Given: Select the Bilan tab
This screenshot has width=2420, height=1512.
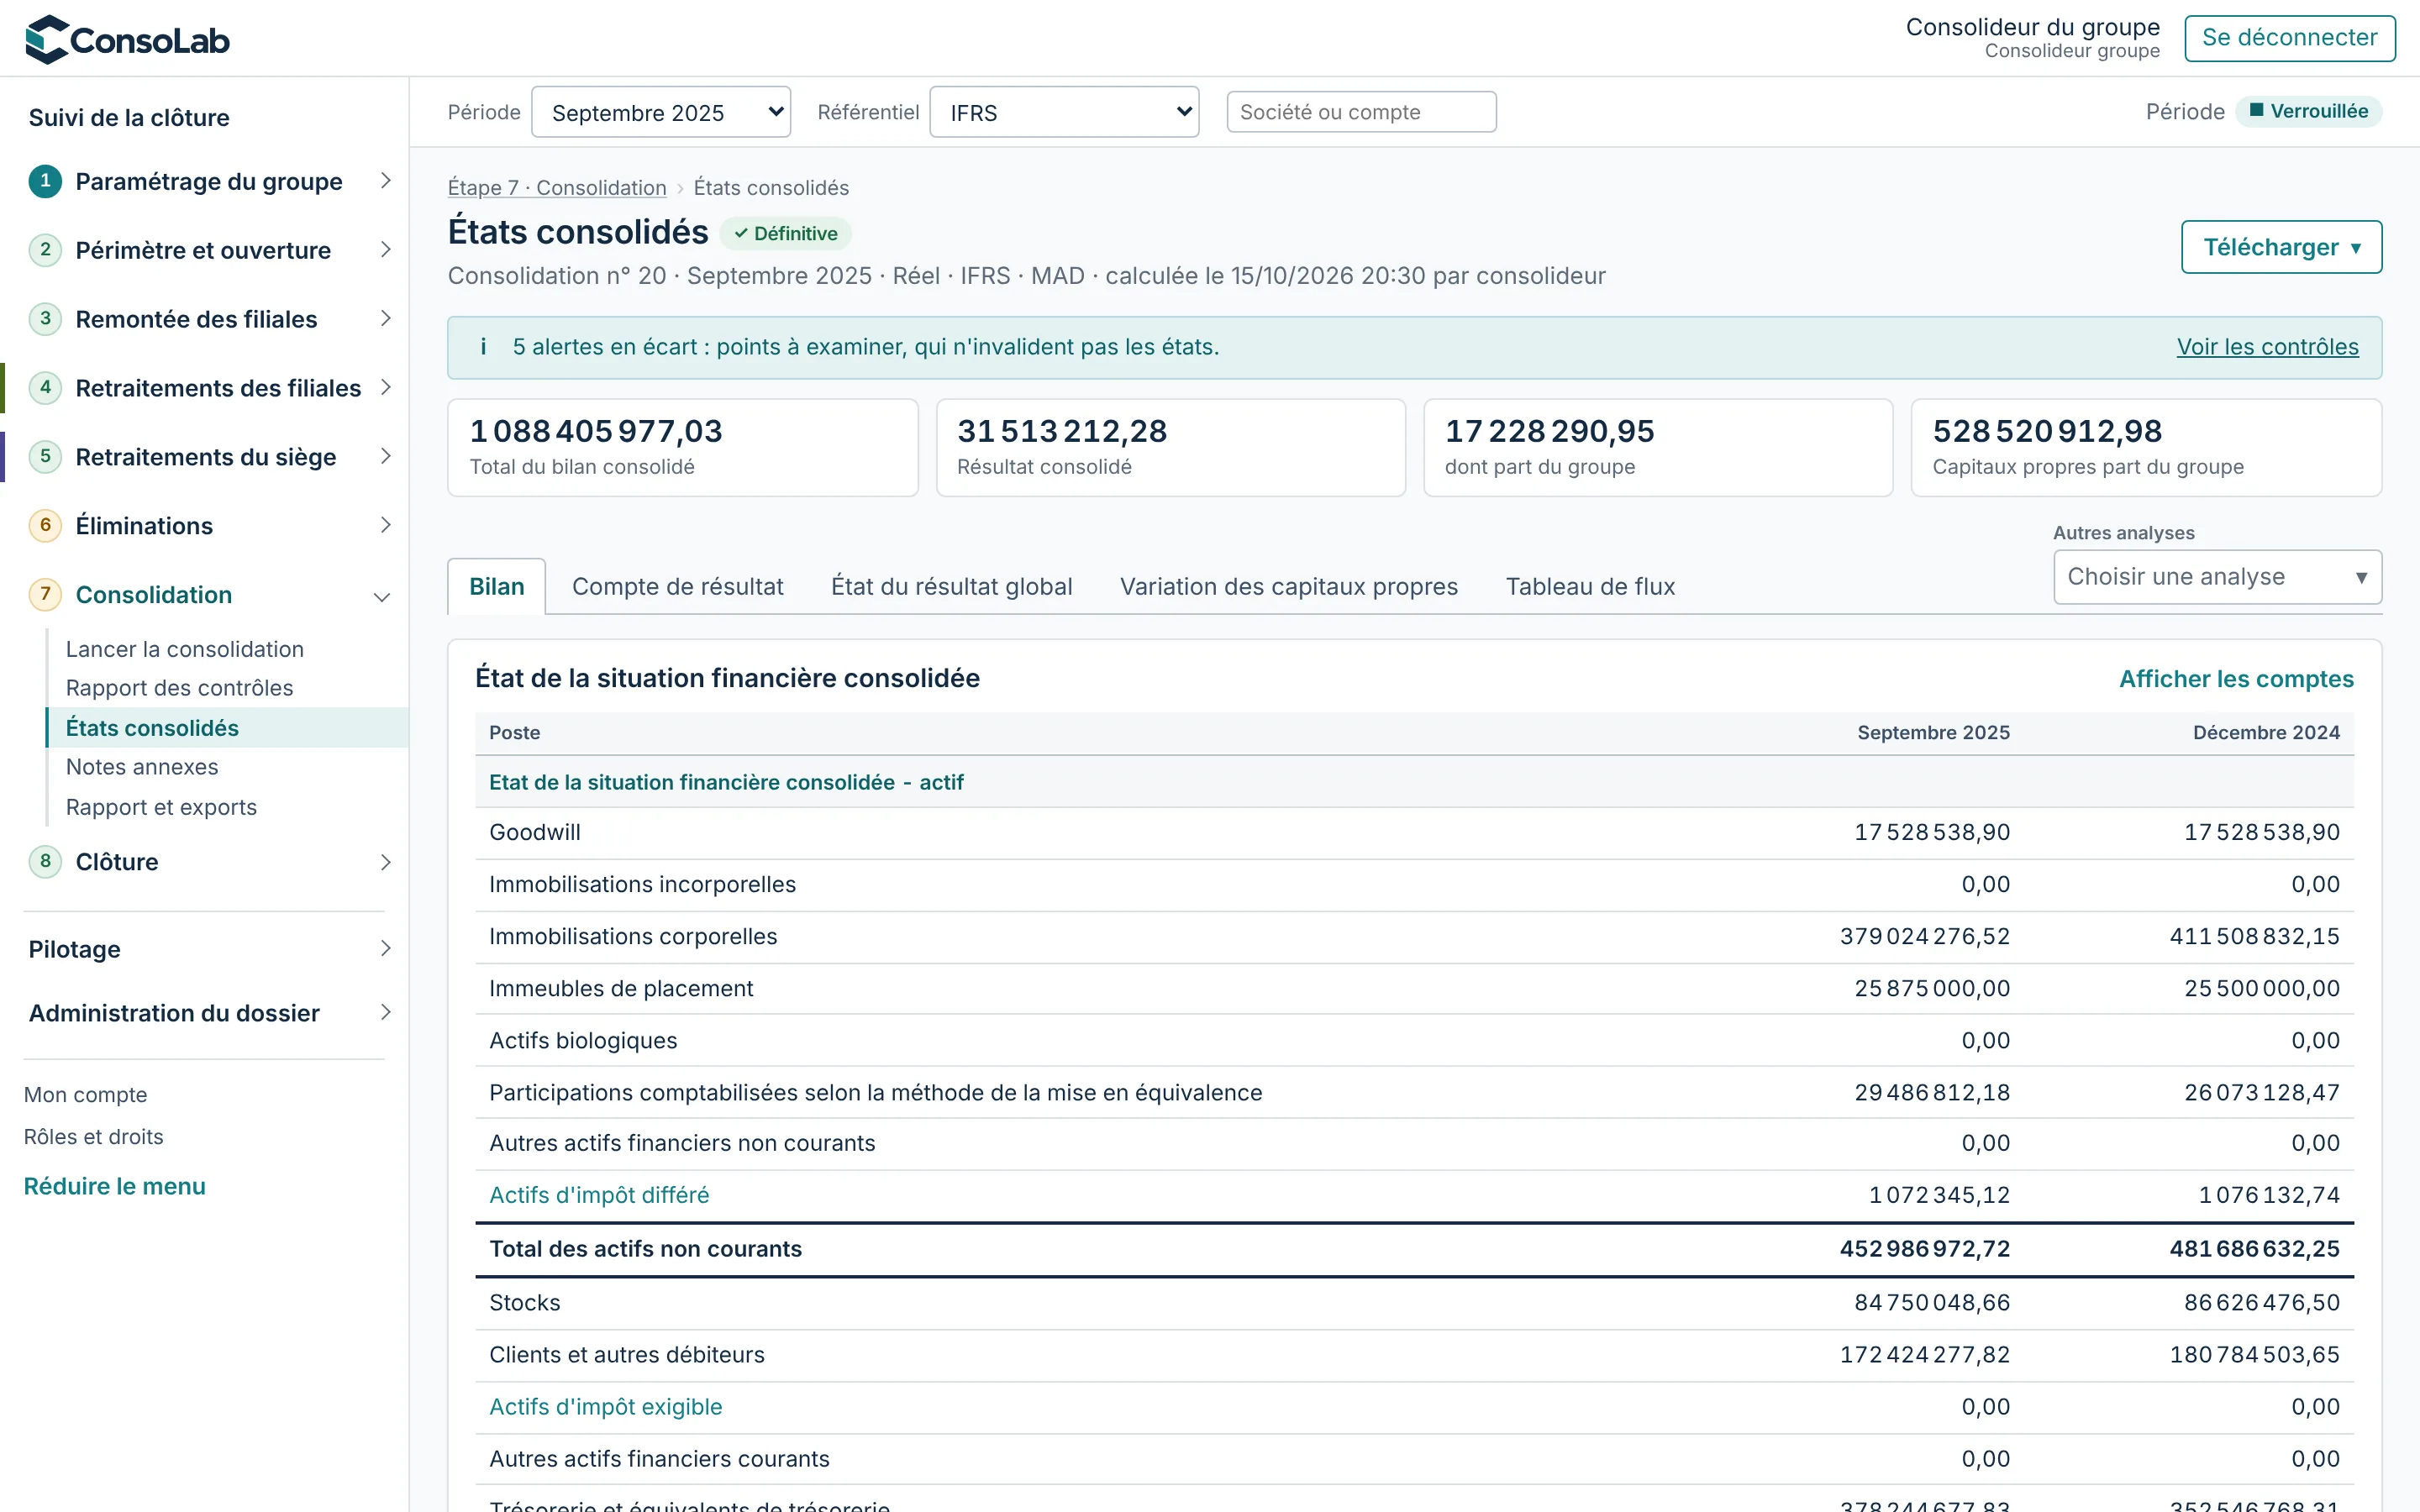Looking at the screenshot, I should pyautogui.click(x=497, y=587).
